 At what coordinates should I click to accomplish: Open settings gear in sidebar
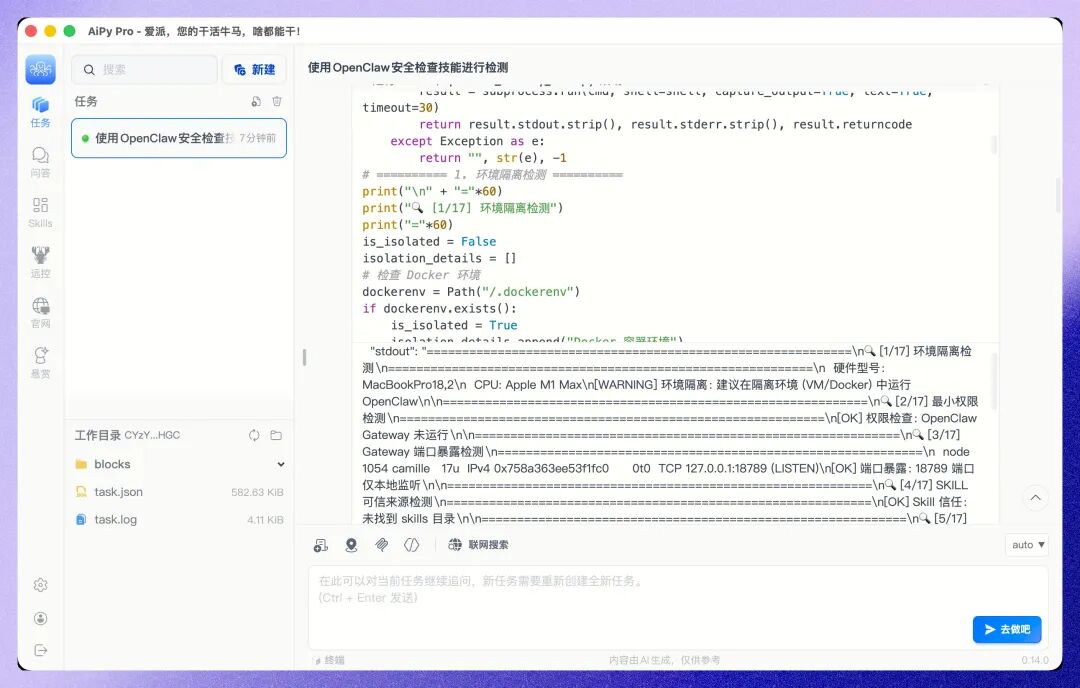click(x=41, y=585)
